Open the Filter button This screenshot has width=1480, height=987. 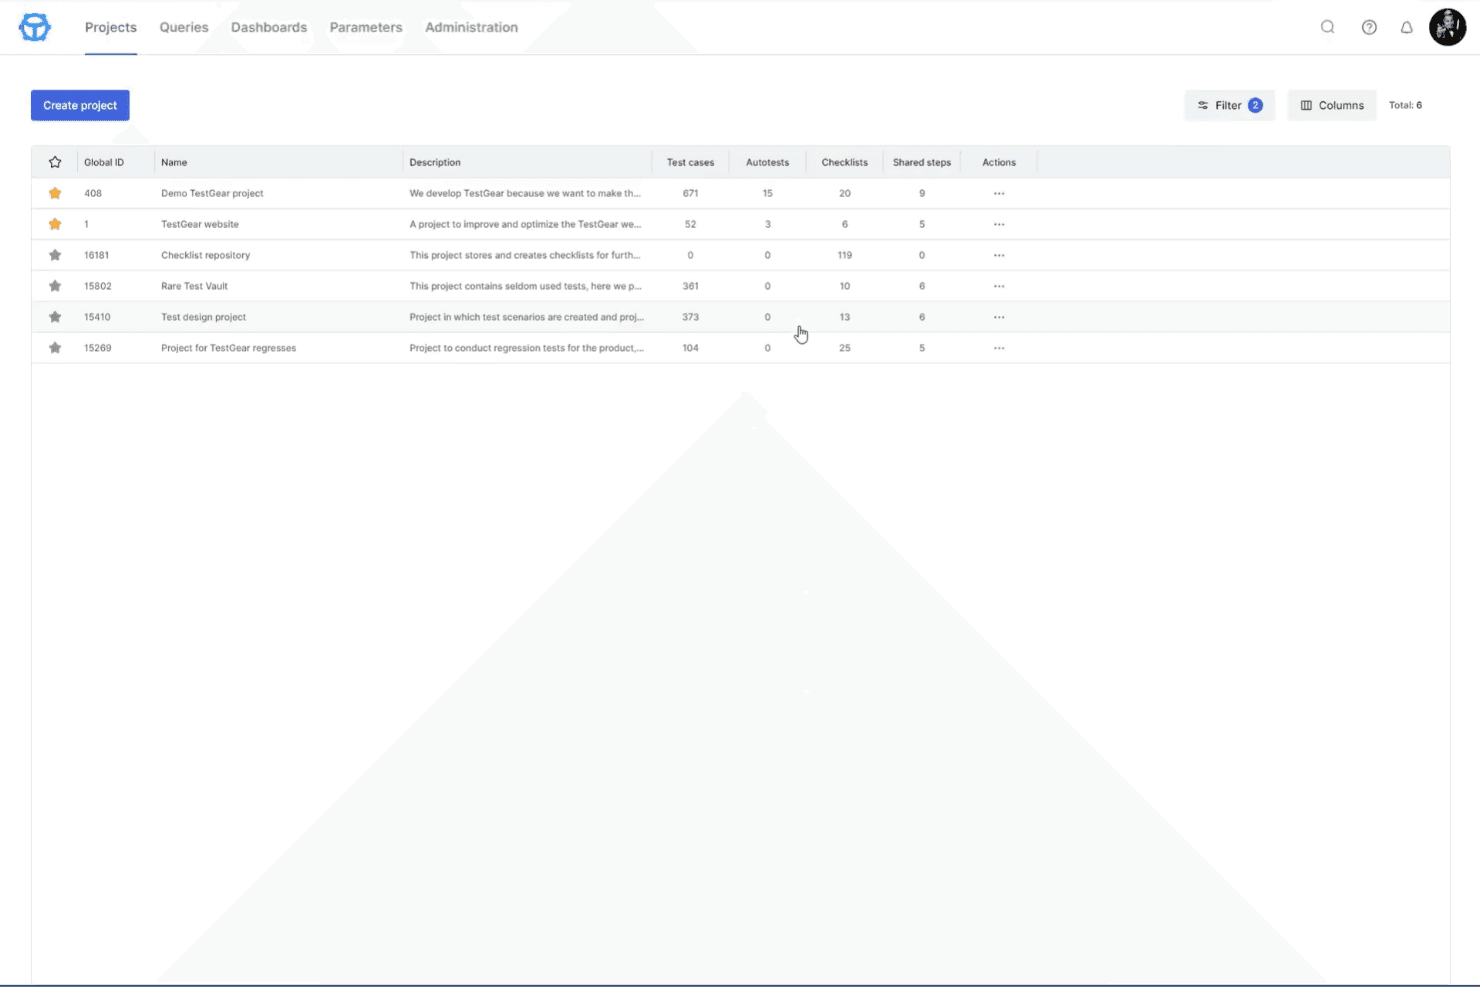[1229, 105]
